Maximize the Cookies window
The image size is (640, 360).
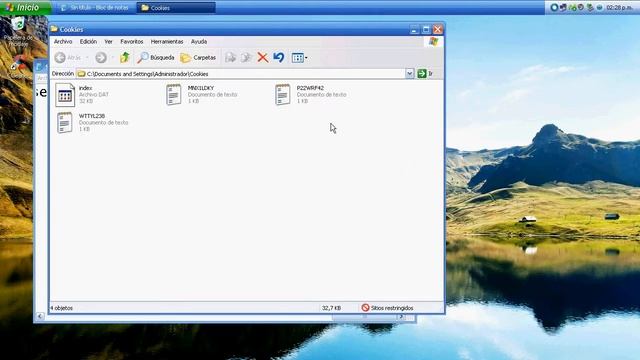426,29
